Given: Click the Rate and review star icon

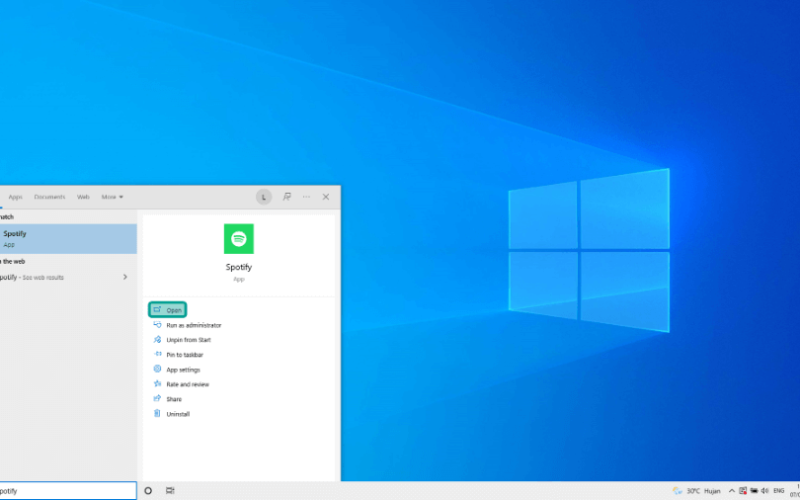Looking at the screenshot, I should coord(157,384).
